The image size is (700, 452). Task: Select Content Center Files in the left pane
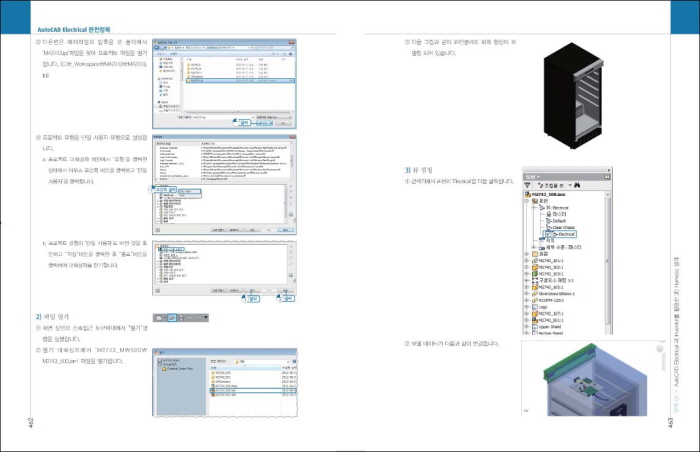(180, 370)
